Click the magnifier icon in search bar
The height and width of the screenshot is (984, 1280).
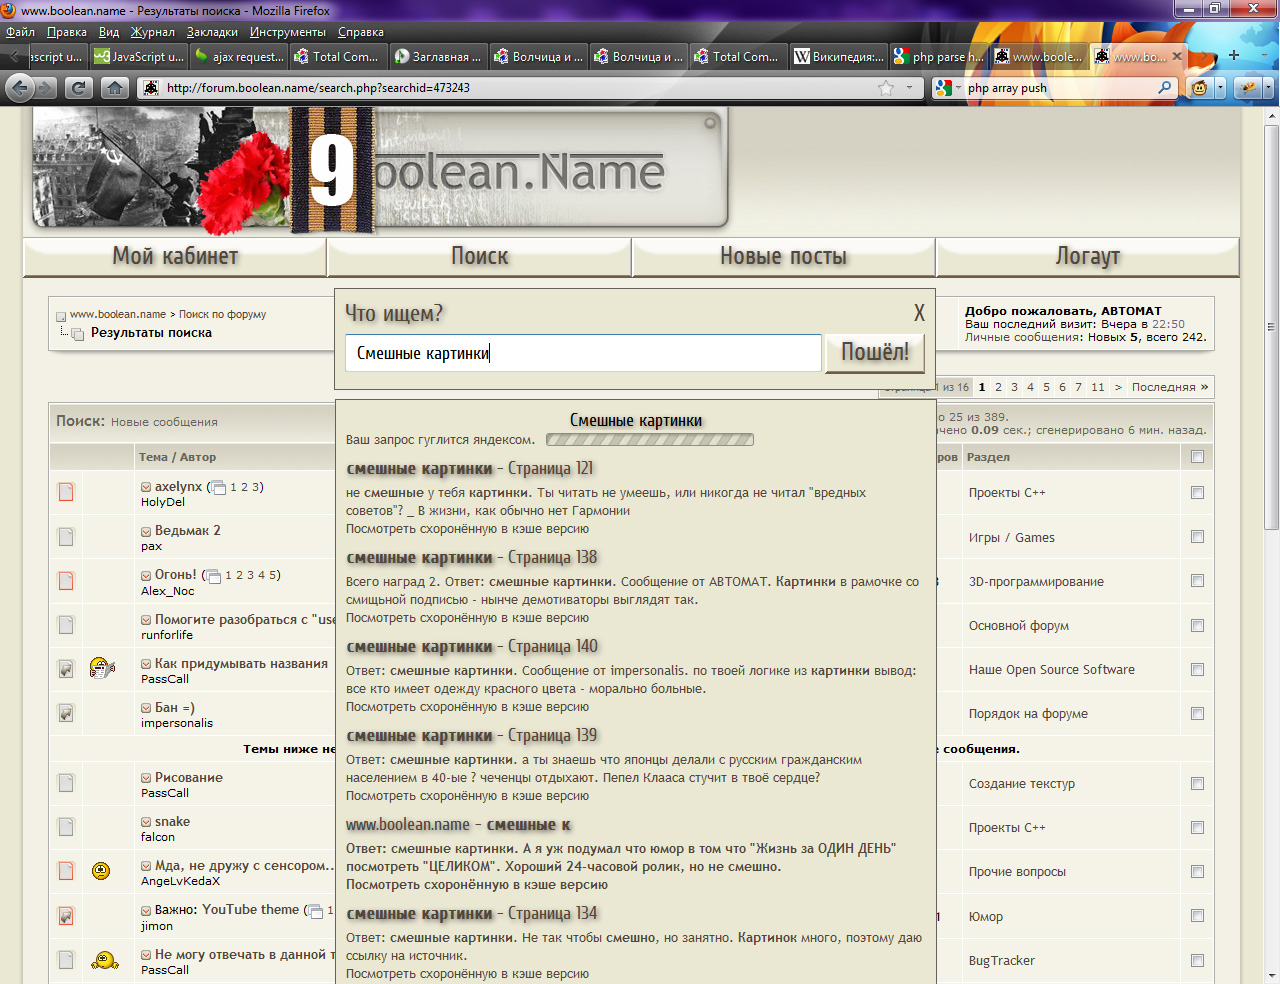click(x=1164, y=88)
